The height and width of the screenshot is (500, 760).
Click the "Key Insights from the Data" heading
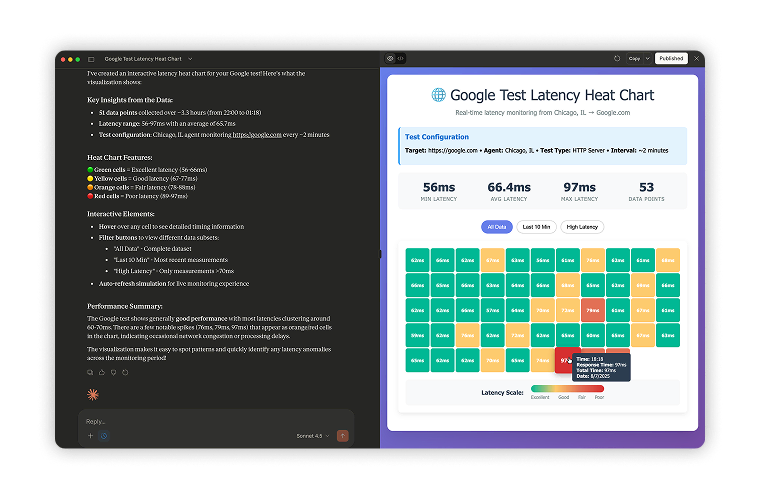pyautogui.click(x=130, y=100)
